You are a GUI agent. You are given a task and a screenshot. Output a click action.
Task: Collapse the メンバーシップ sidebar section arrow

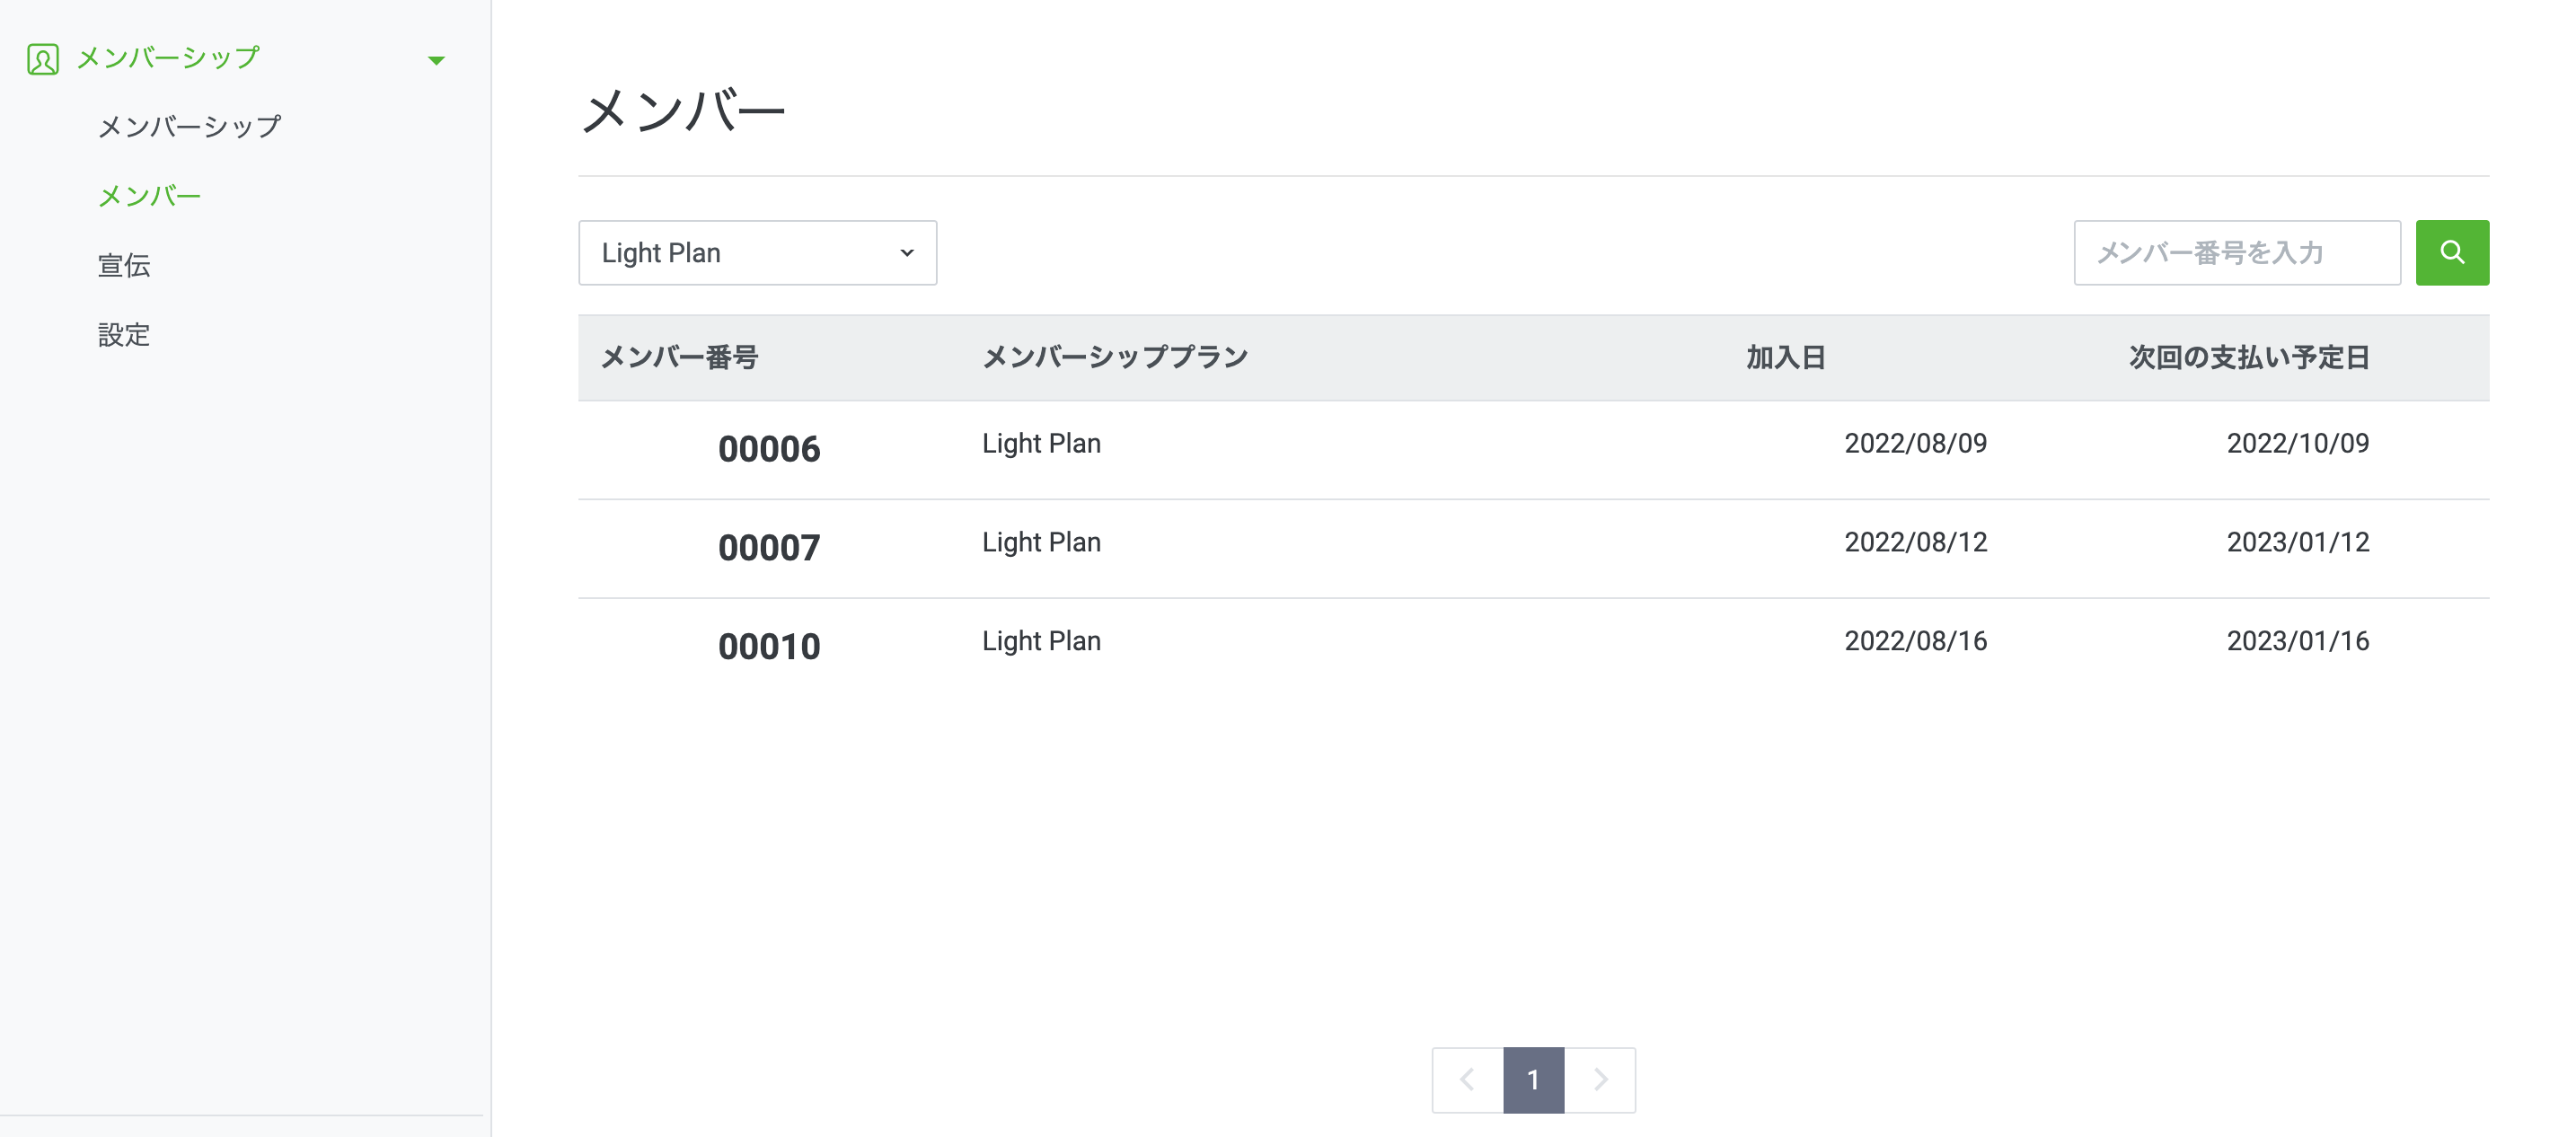436,60
